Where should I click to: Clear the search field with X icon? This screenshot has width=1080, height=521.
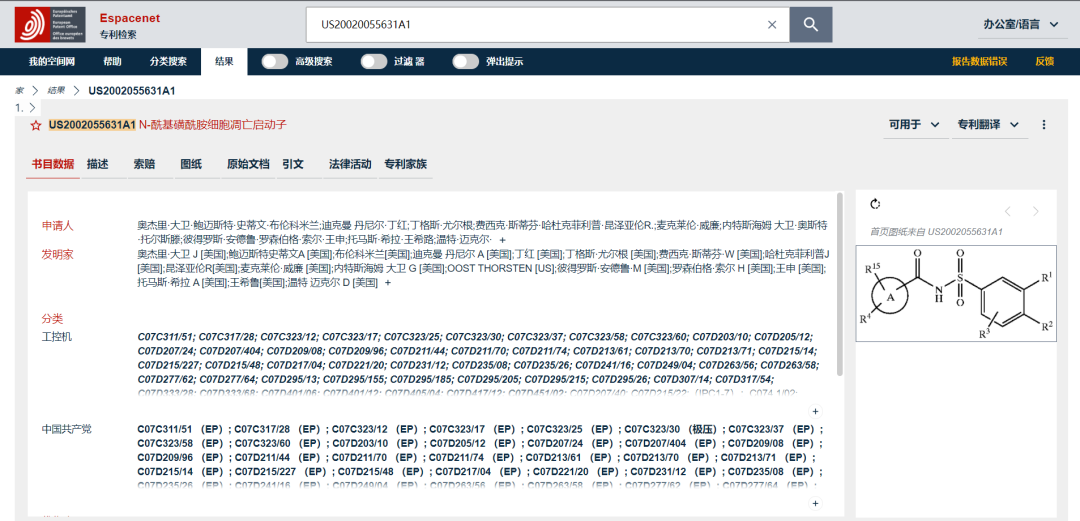click(772, 24)
